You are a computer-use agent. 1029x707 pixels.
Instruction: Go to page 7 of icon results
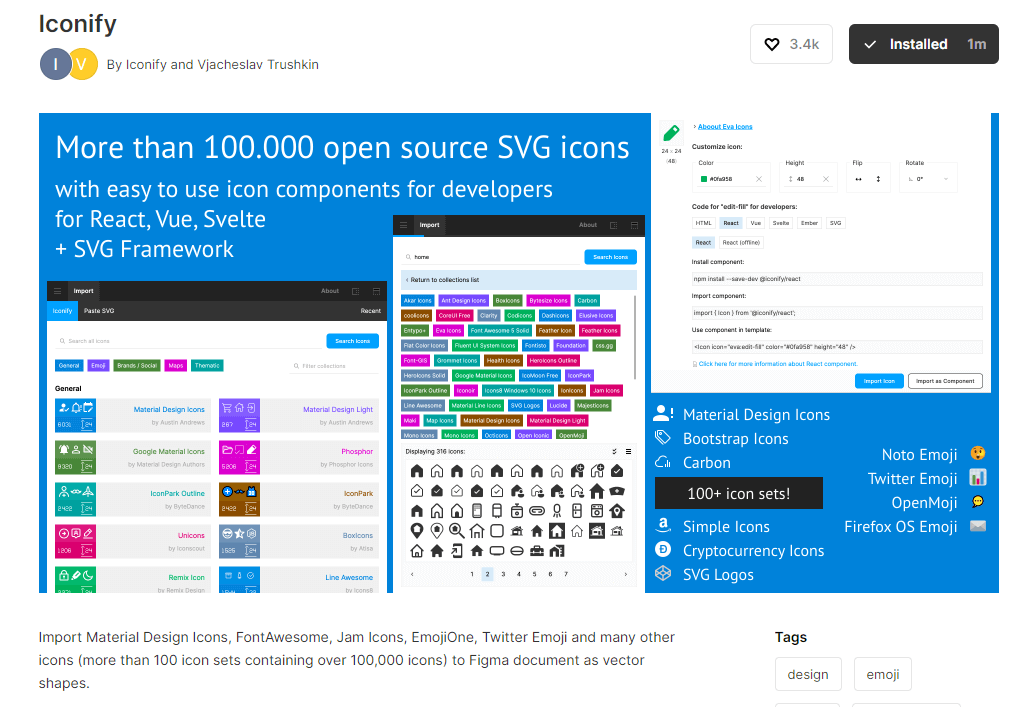[x=566, y=574]
